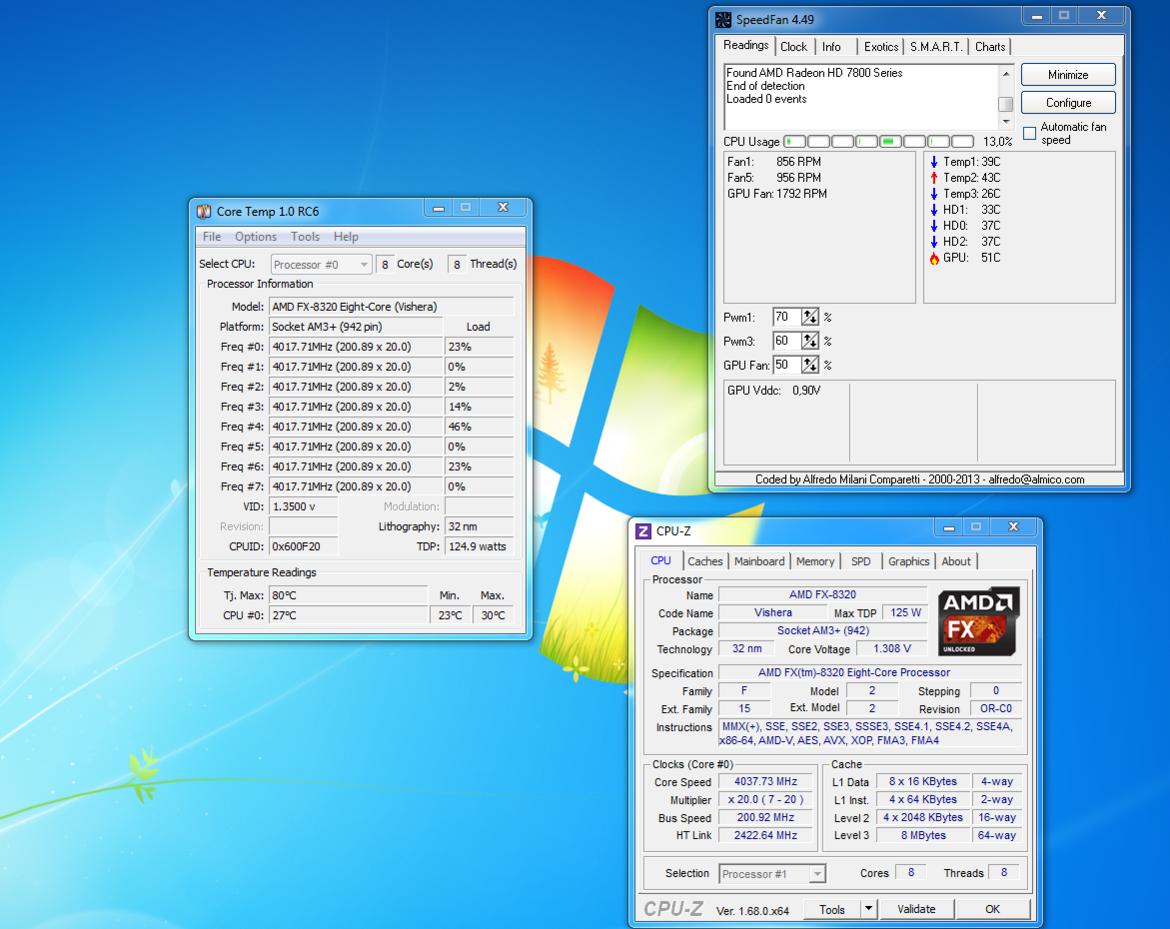Select the CPU-Z CPU tab

pyautogui.click(x=660, y=560)
